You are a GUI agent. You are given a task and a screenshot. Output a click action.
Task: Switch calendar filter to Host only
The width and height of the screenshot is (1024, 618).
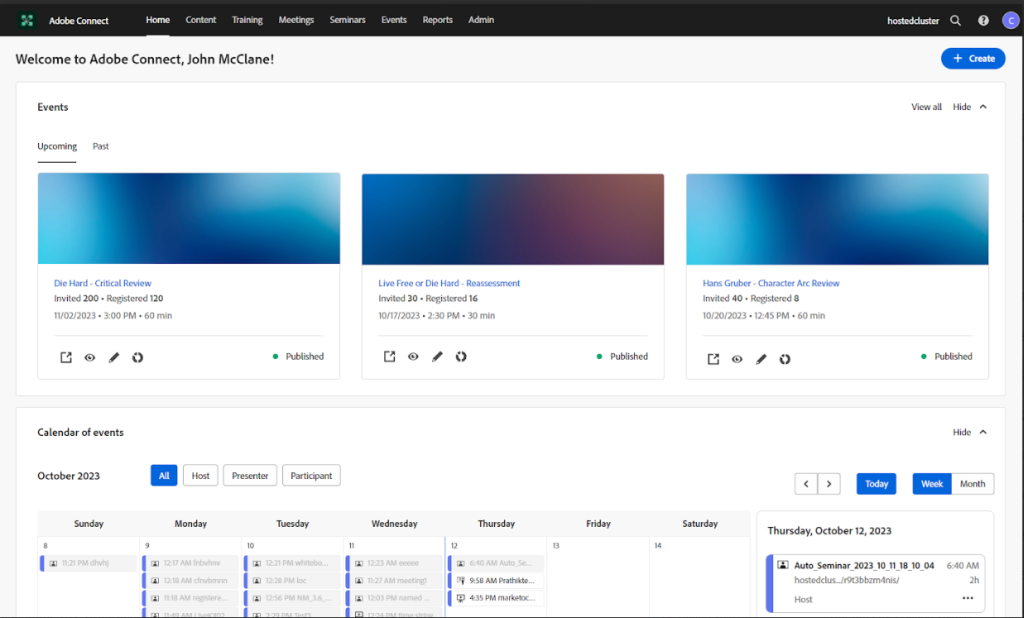tap(200, 475)
